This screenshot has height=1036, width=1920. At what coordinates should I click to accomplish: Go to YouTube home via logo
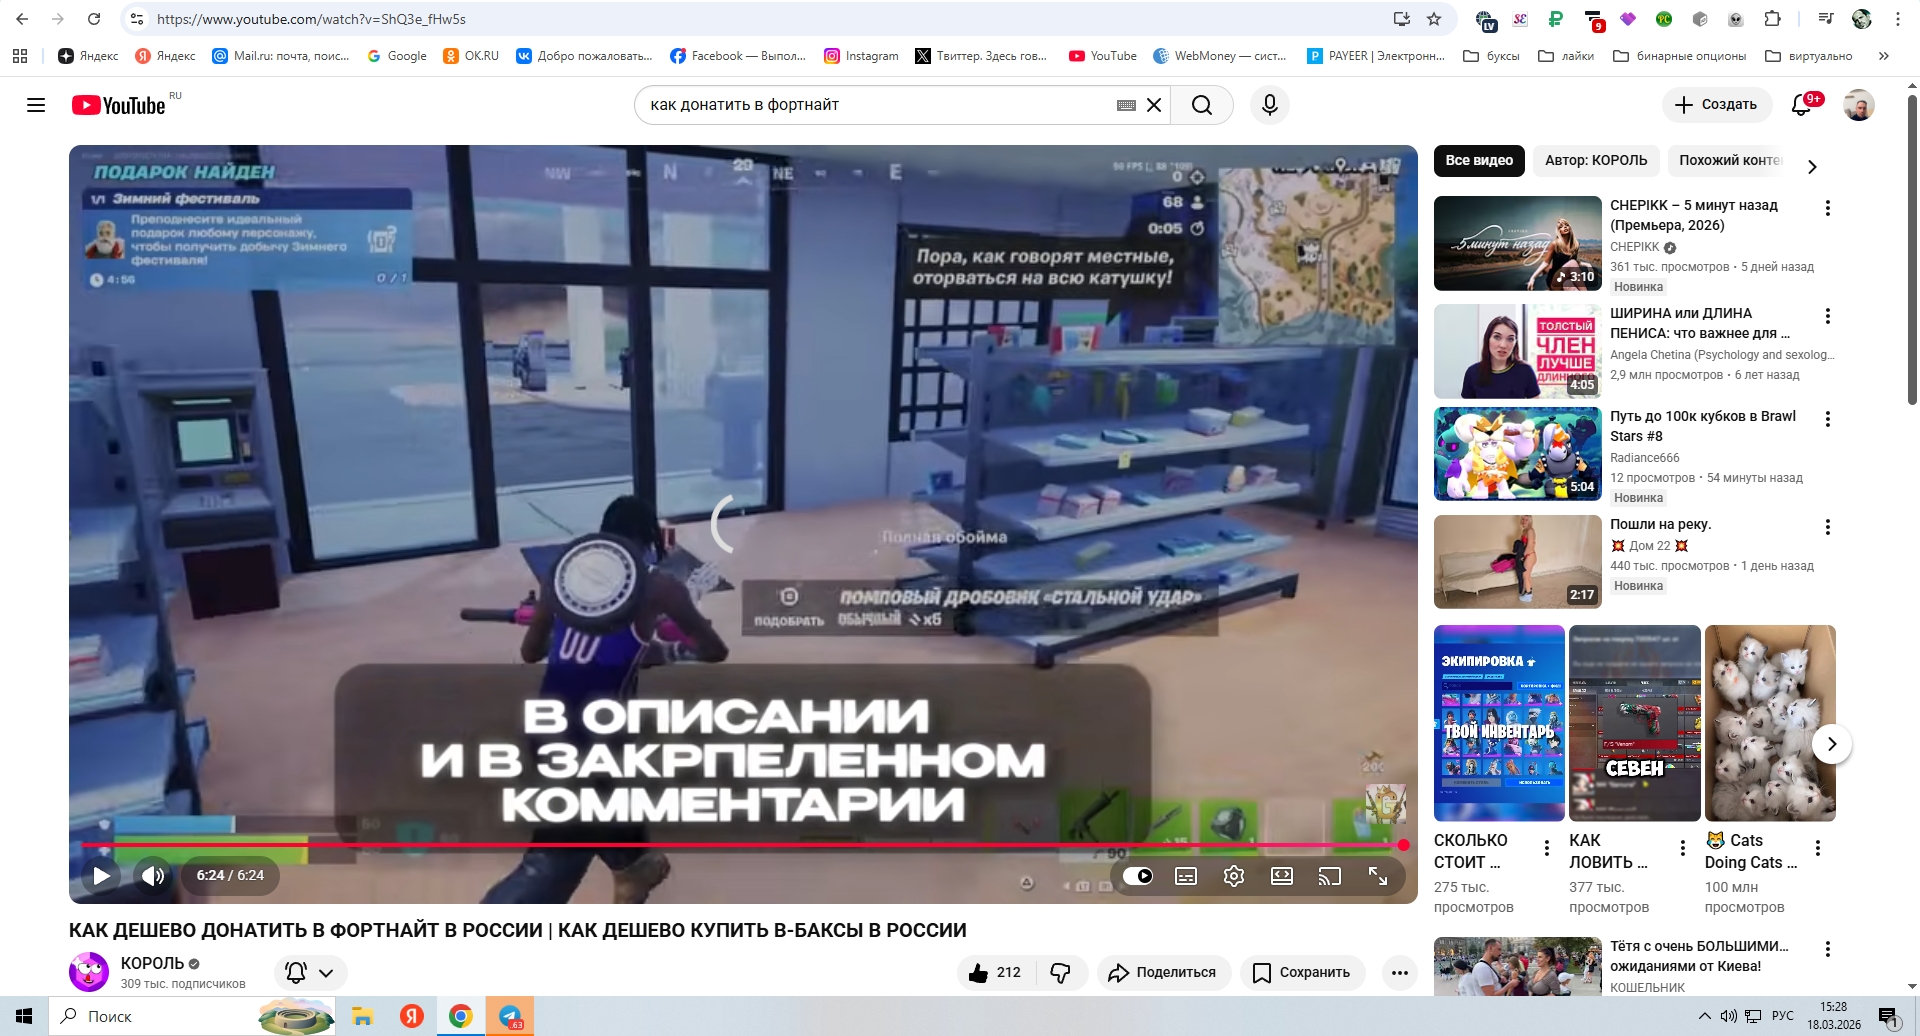[x=119, y=105]
